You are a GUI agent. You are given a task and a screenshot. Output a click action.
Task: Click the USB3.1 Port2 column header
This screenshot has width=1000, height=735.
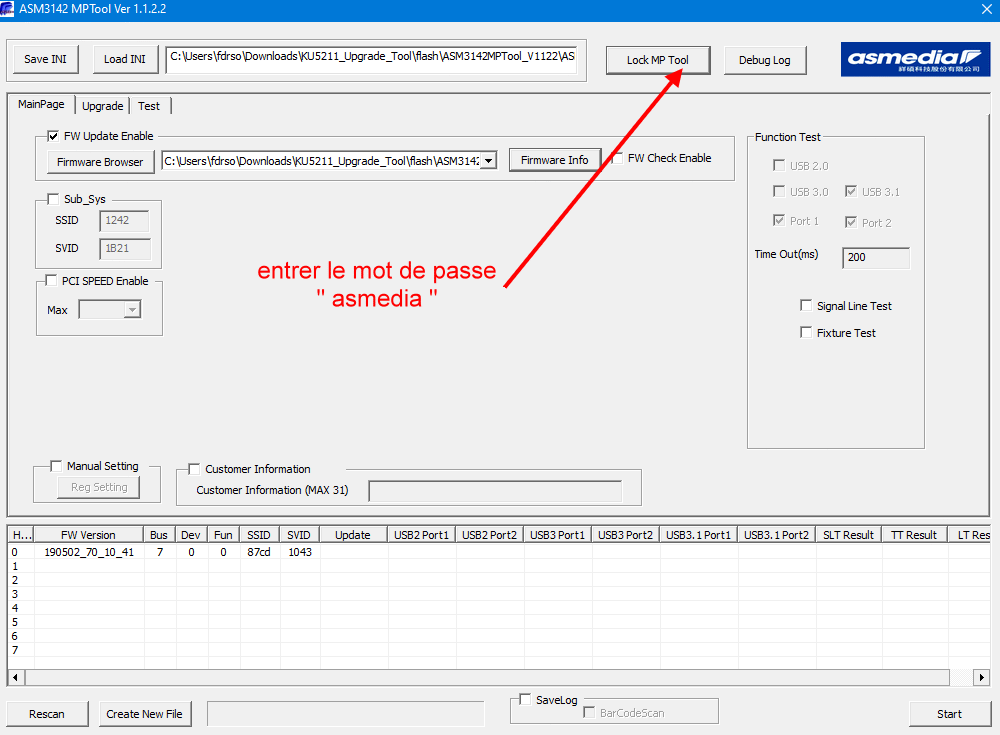pyautogui.click(x=776, y=535)
